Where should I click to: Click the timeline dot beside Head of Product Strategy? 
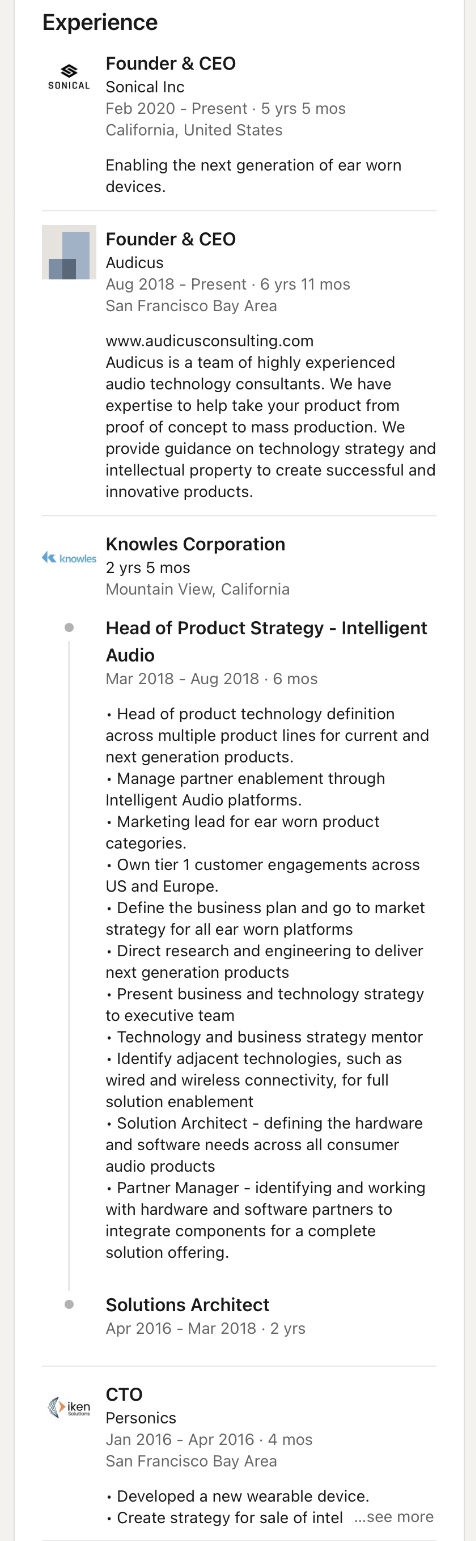69,628
